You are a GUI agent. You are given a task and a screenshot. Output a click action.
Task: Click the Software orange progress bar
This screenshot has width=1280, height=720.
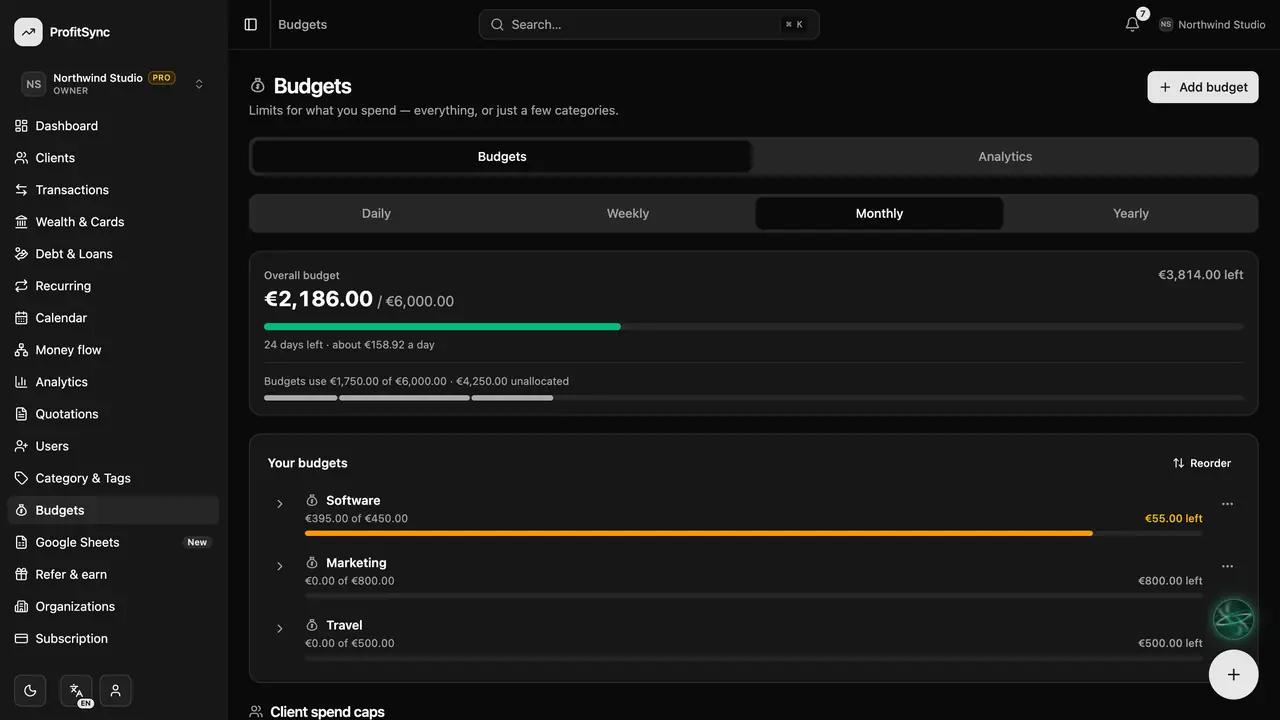pyautogui.click(x=699, y=533)
